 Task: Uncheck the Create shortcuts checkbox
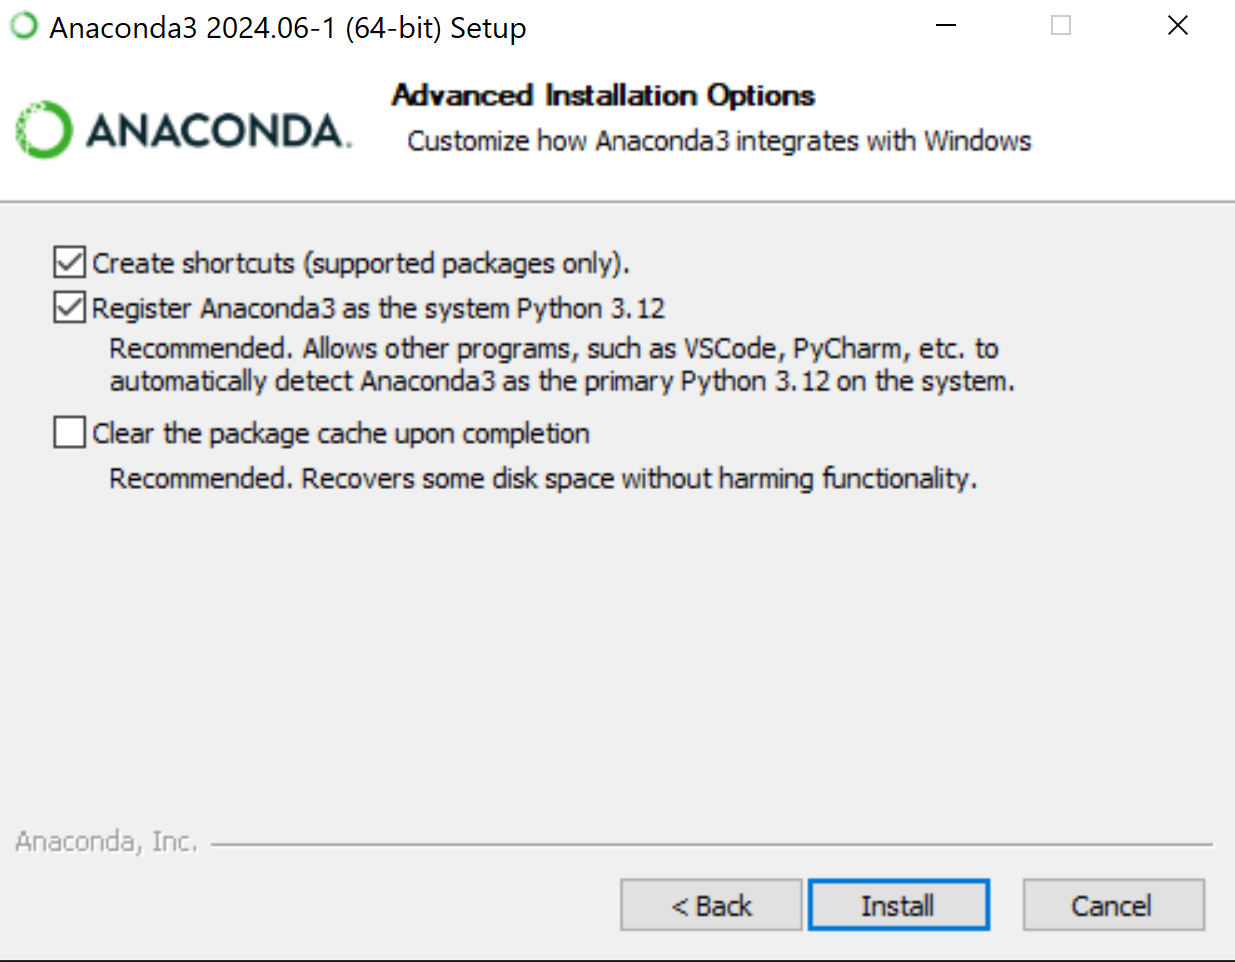coord(69,263)
